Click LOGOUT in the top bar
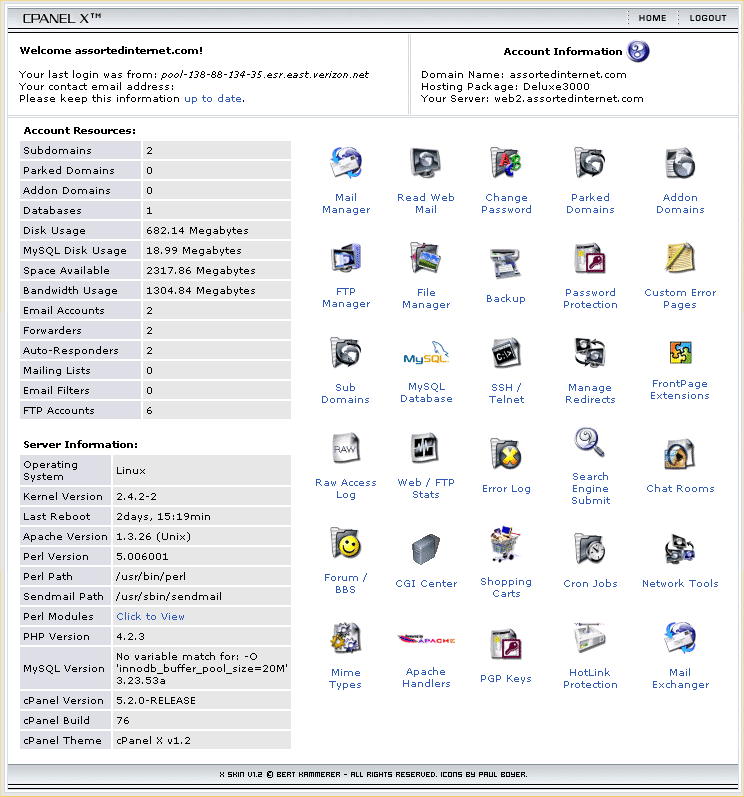The width and height of the screenshot is (744, 797). (708, 18)
